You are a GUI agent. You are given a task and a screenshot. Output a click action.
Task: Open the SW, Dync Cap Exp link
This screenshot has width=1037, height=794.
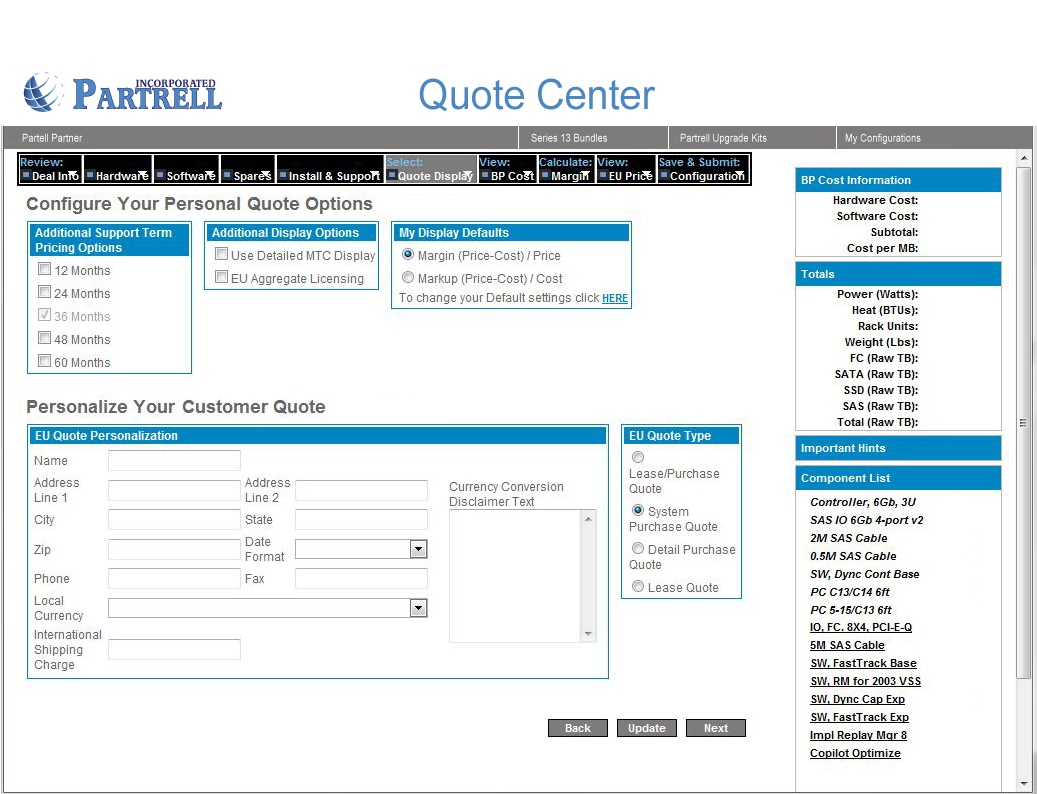[x=857, y=699]
